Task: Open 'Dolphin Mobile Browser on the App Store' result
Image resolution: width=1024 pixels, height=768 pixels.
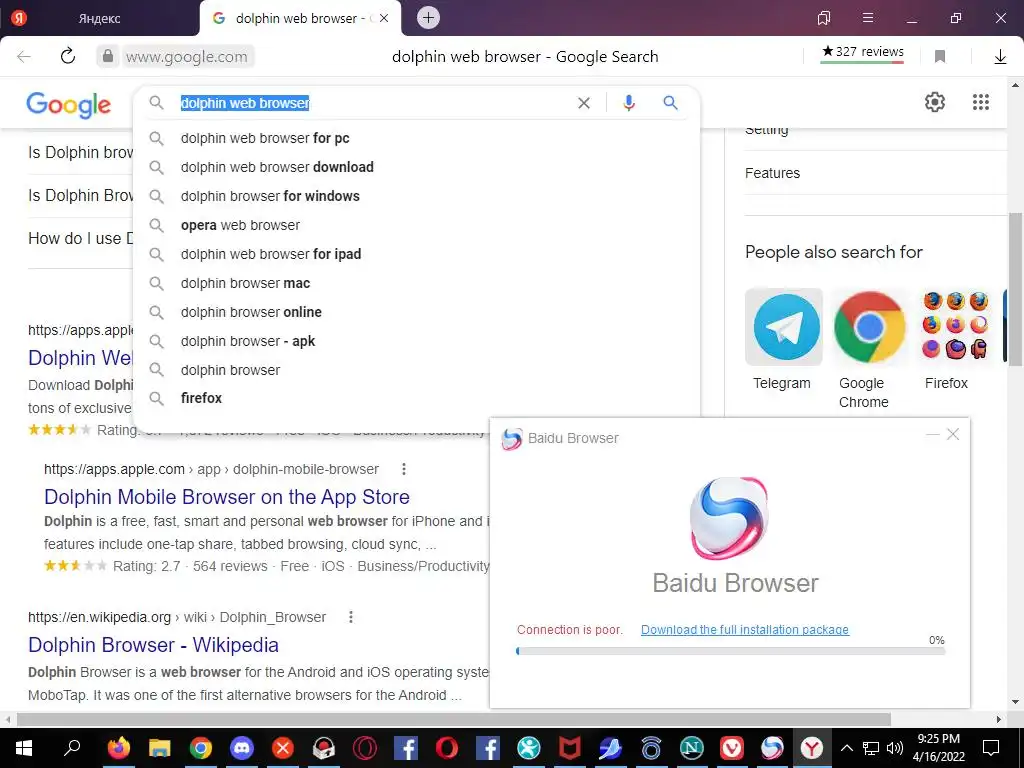Action: tap(227, 497)
